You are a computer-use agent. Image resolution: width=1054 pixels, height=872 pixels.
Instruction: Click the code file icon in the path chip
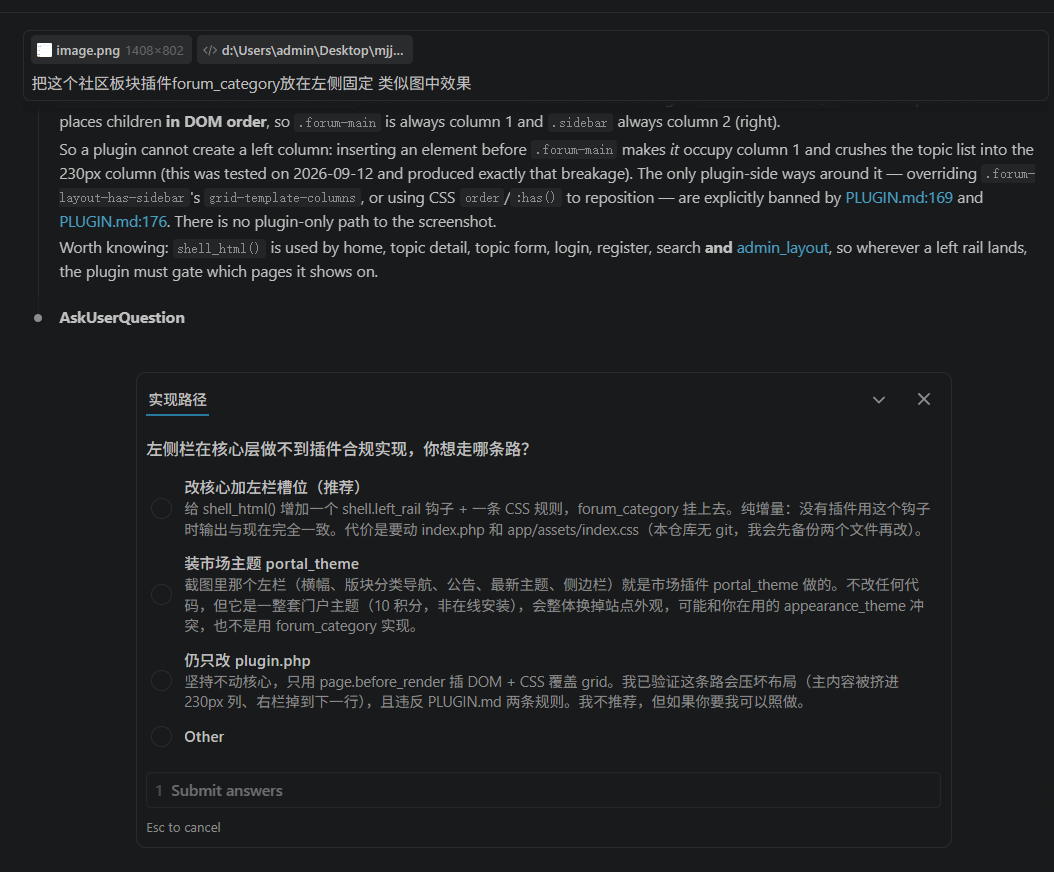(210, 50)
